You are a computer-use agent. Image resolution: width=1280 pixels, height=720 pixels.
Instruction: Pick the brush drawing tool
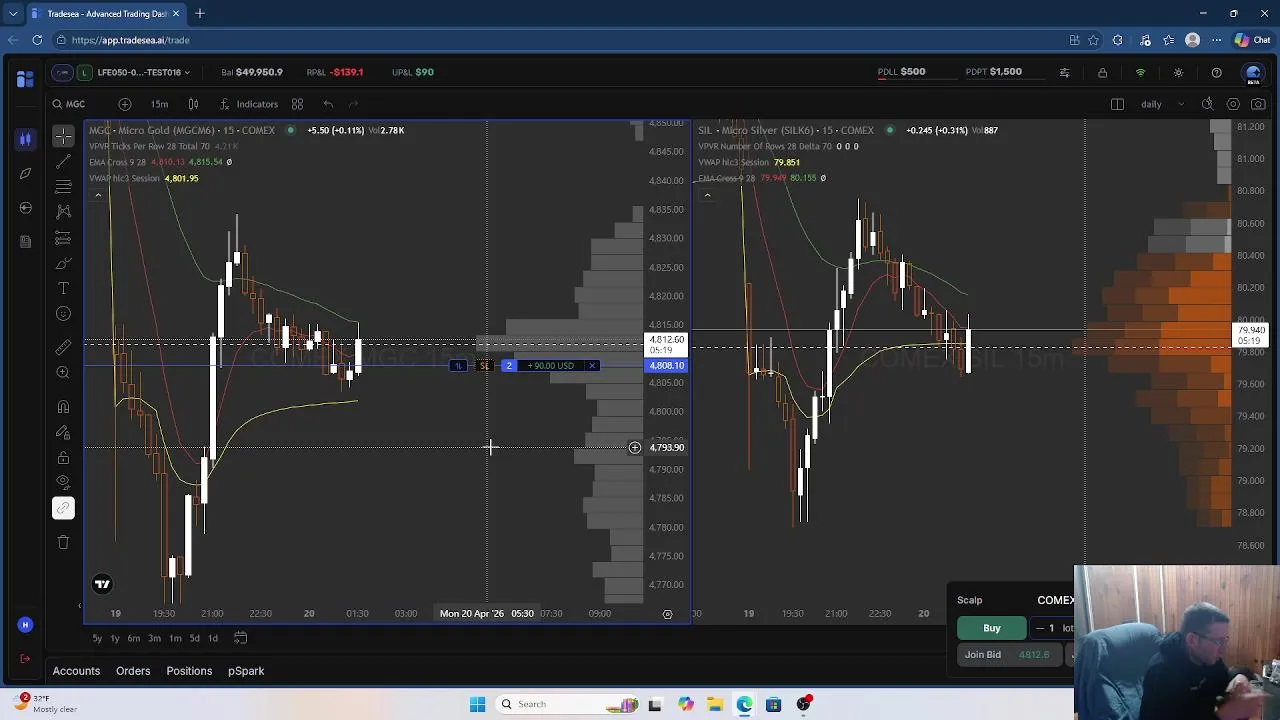point(63,263)
